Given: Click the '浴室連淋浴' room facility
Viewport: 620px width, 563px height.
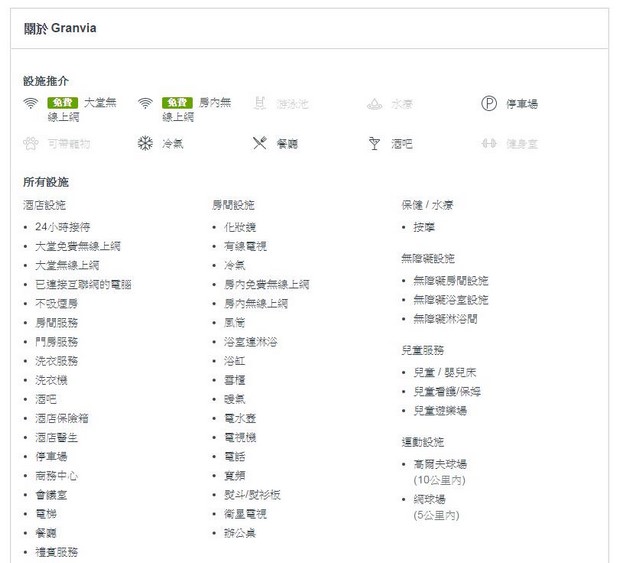Looking at the screenshot, I should [251, 342].
